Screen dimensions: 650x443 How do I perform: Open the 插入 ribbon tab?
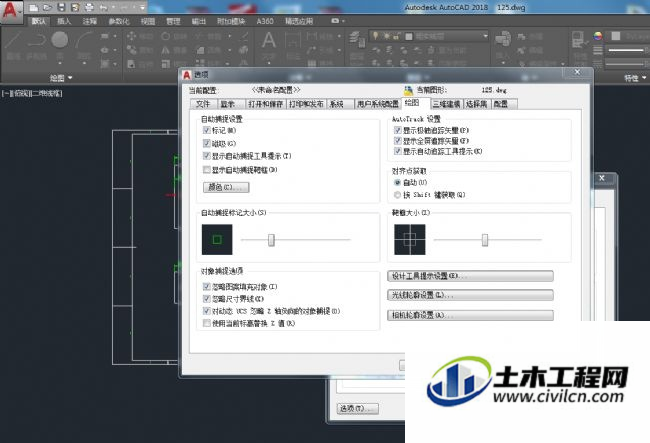point(64,21)
